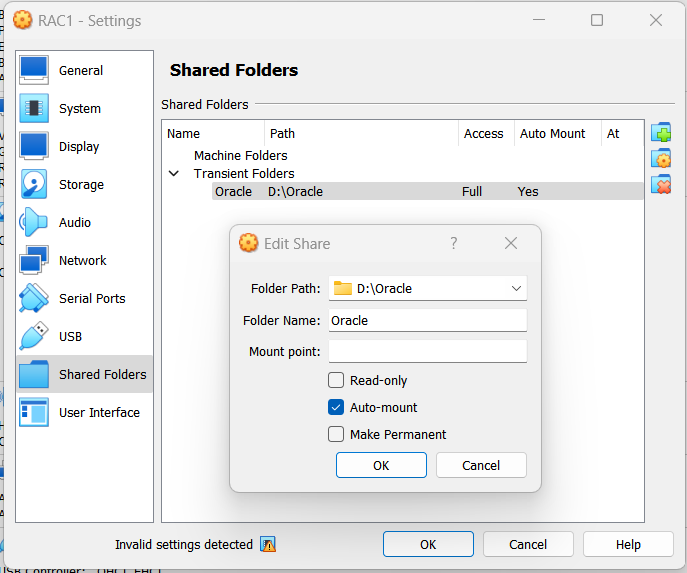The image size is (687, 573).
Task: Select the Oracle shared folder row
Action: (x=427, y=191)
